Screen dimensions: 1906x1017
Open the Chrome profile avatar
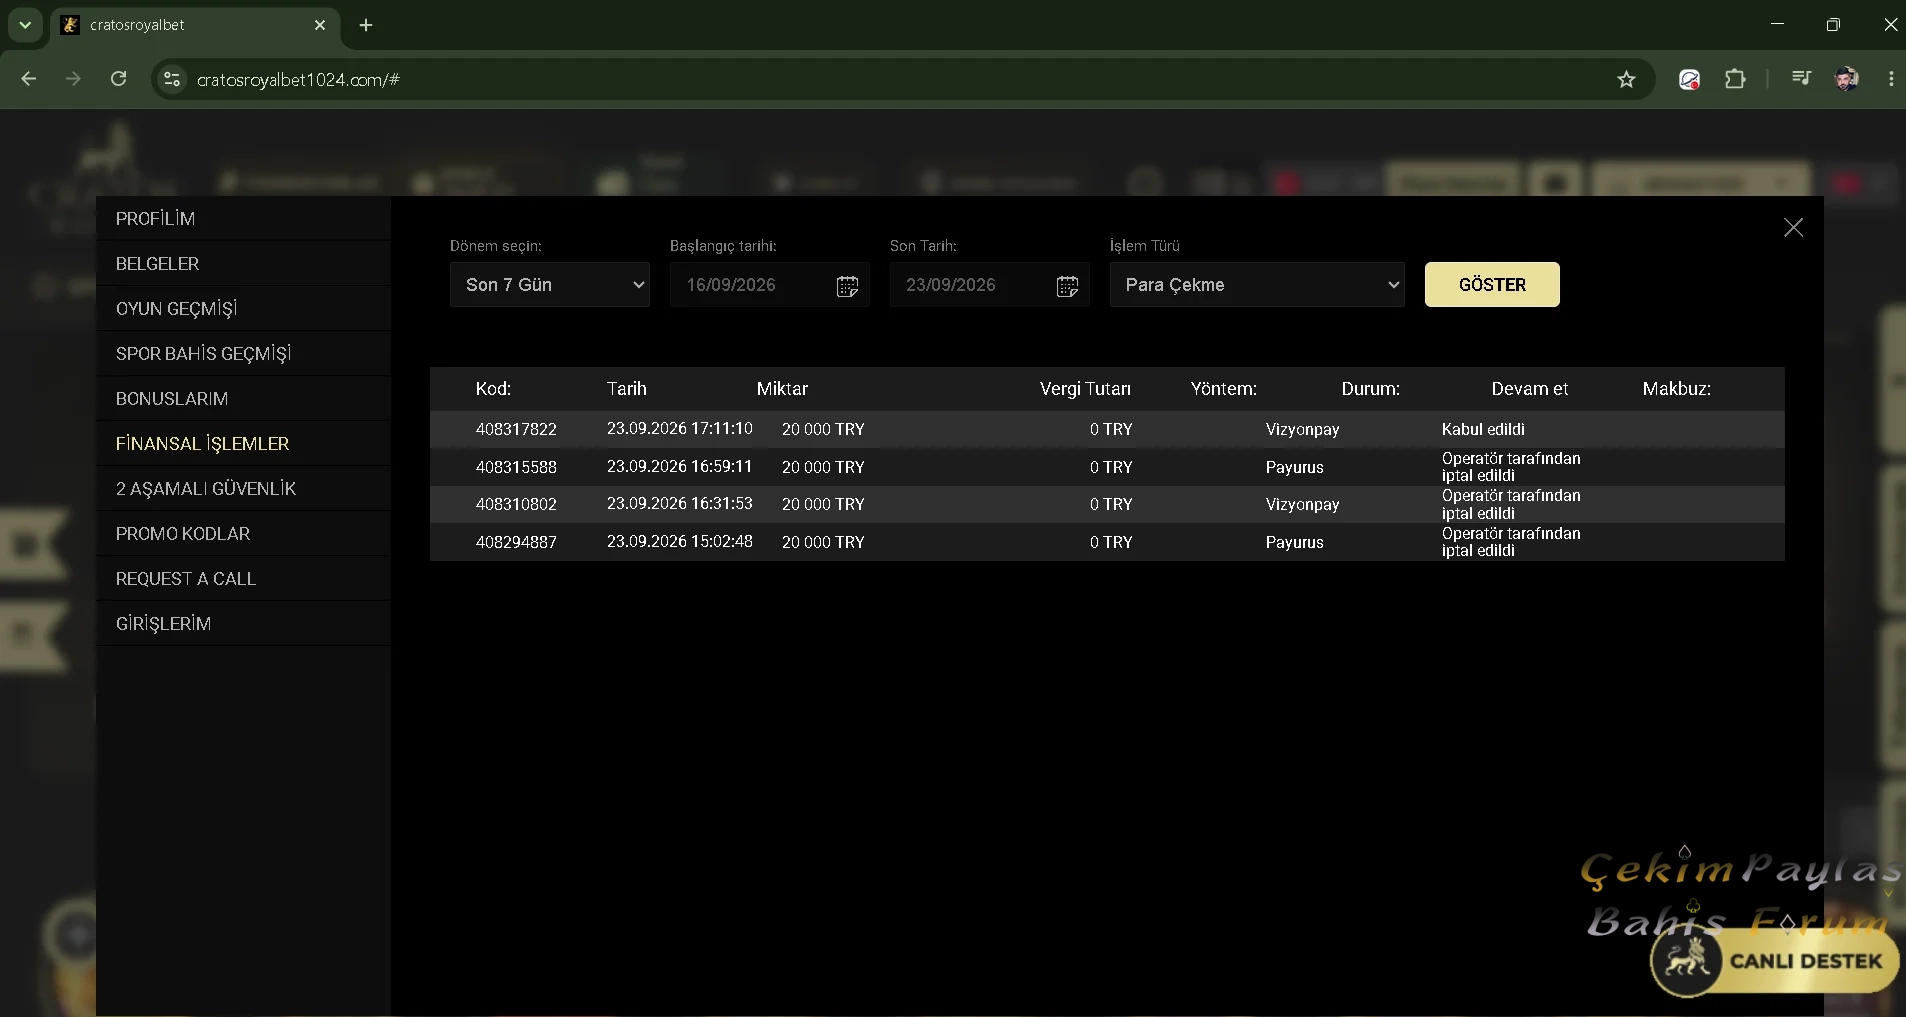click(1846, 79)
